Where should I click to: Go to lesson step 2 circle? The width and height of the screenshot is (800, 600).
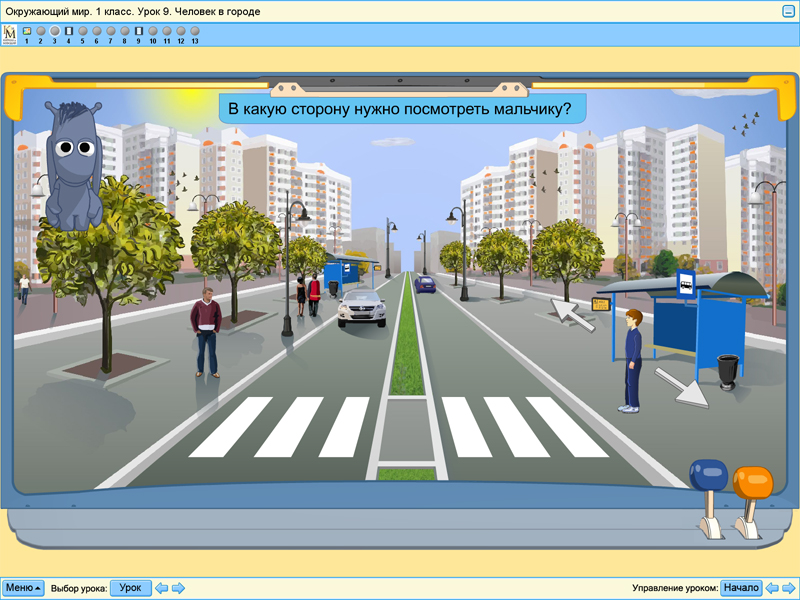coord(41,31)
